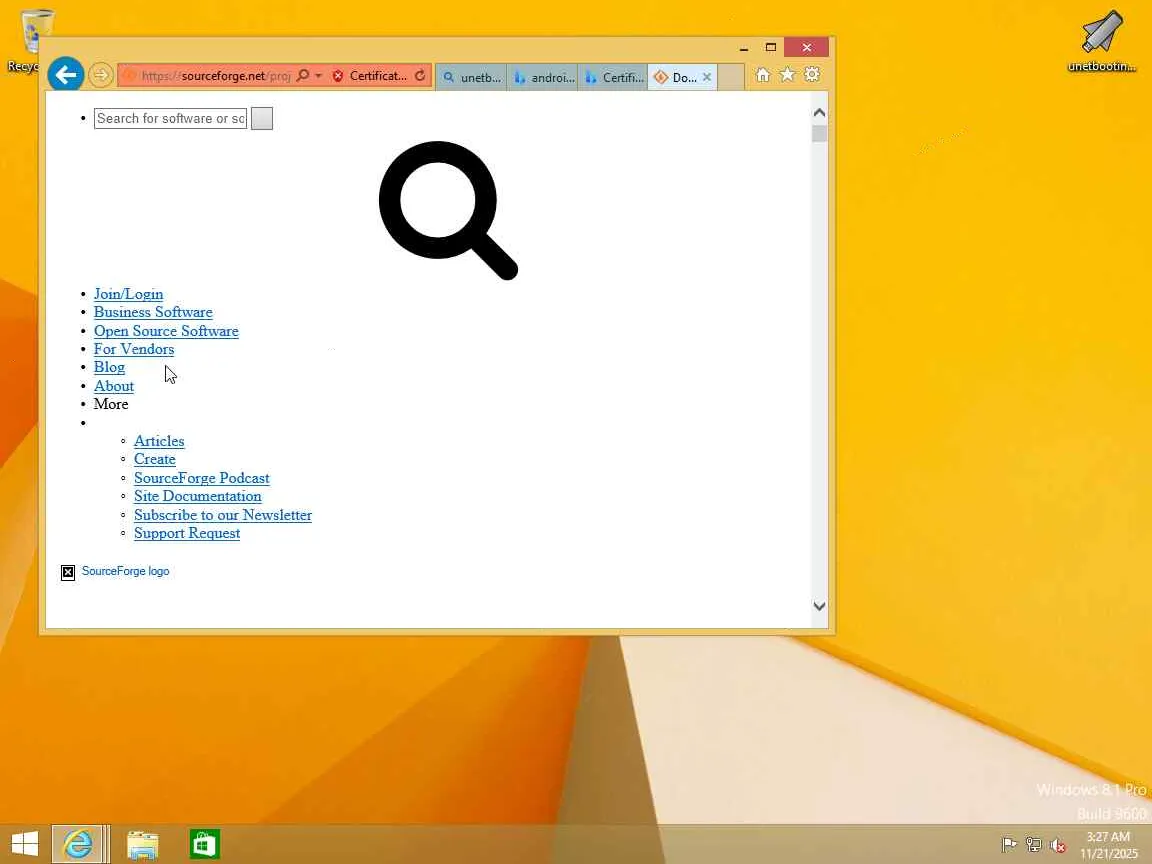The width and height of the screenshot is (1152, 864).
Task: Click the network tray icon
Action: click(x=1034, y=845)
